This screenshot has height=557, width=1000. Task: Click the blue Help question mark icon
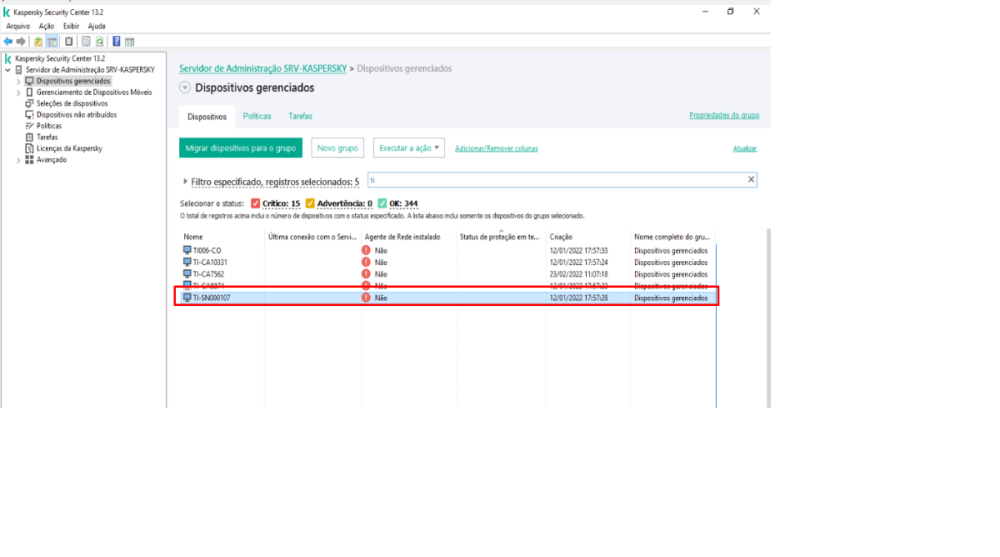[116, 41]
